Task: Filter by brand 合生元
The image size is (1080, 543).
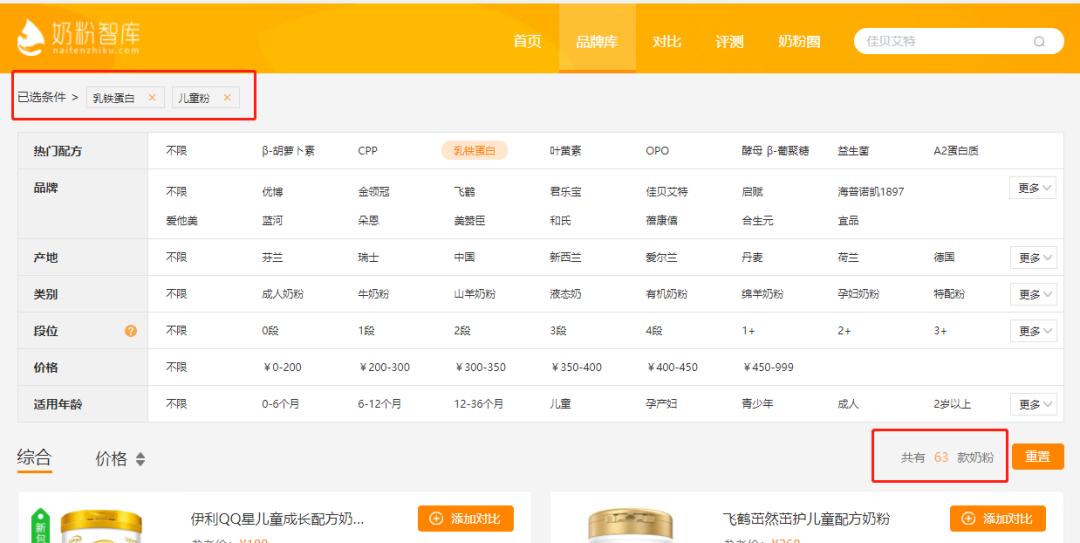Action: click(x=758, y=221)
